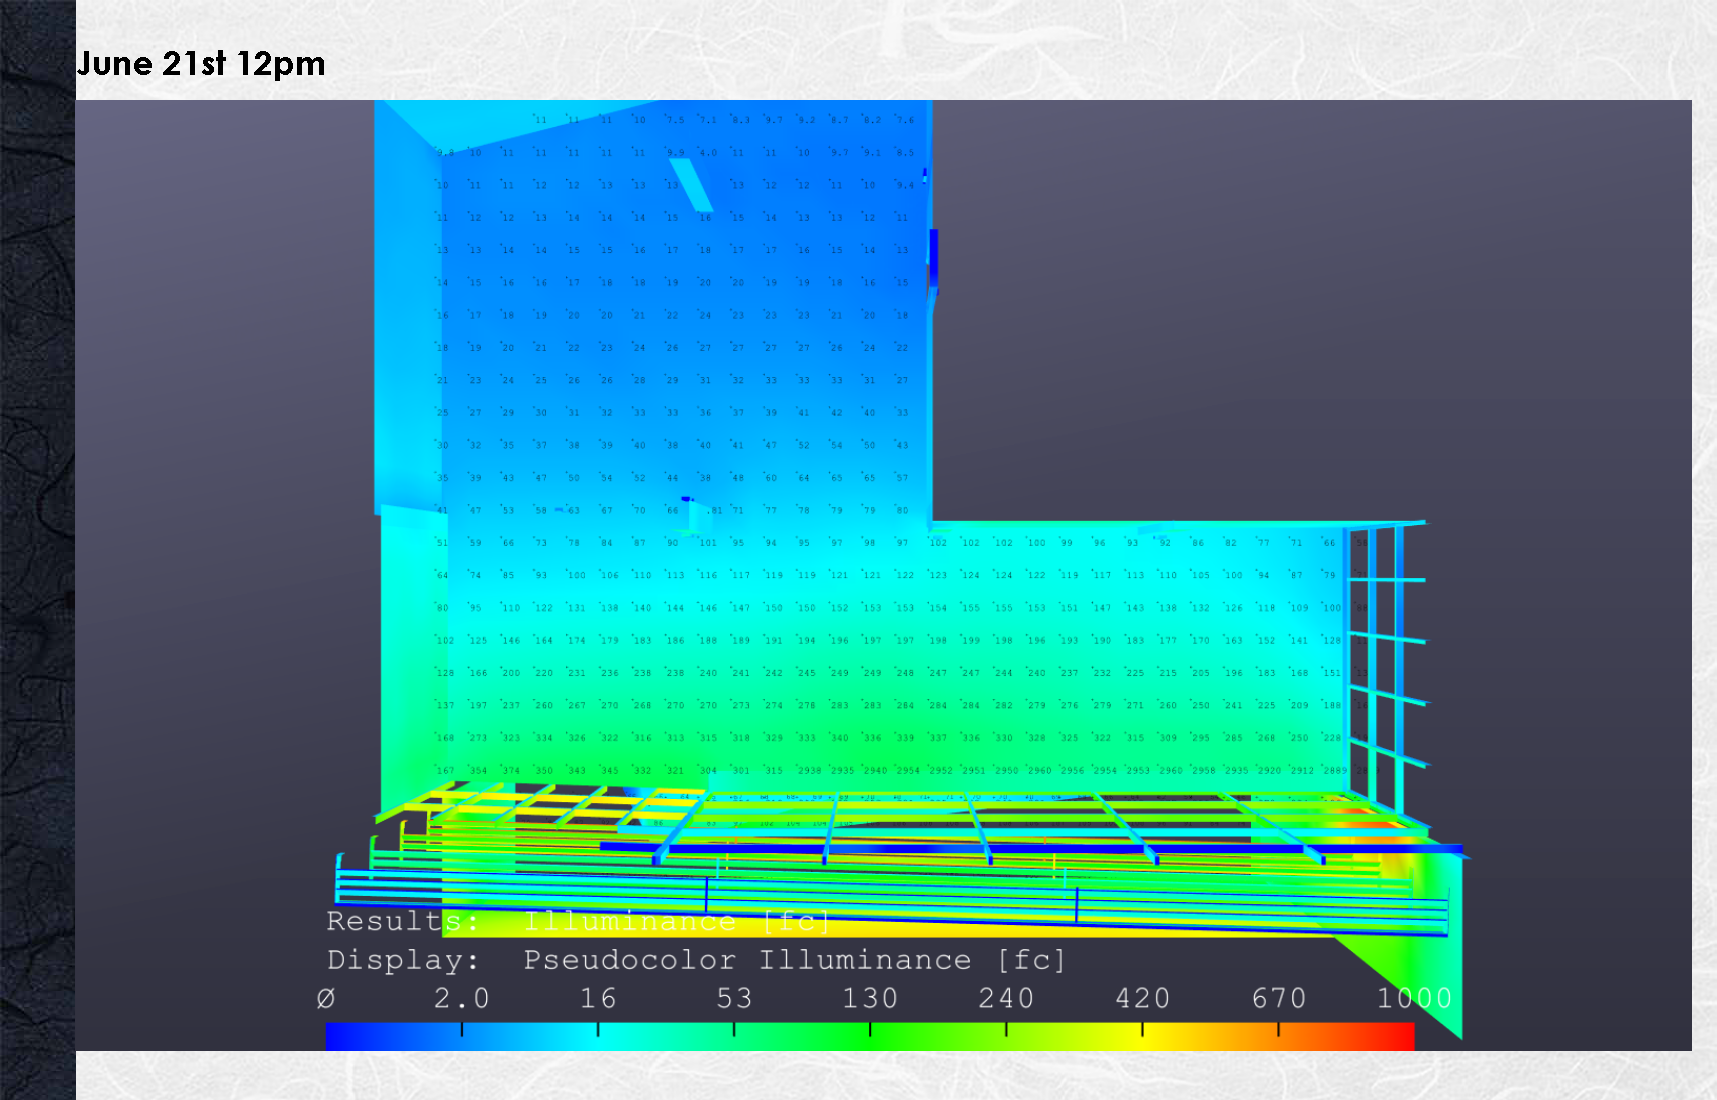The width and height of the screenshot is (1717, 1100).
Task: Click the 240 legend value
Action: pyautogui.click(x=1006, y=998)
